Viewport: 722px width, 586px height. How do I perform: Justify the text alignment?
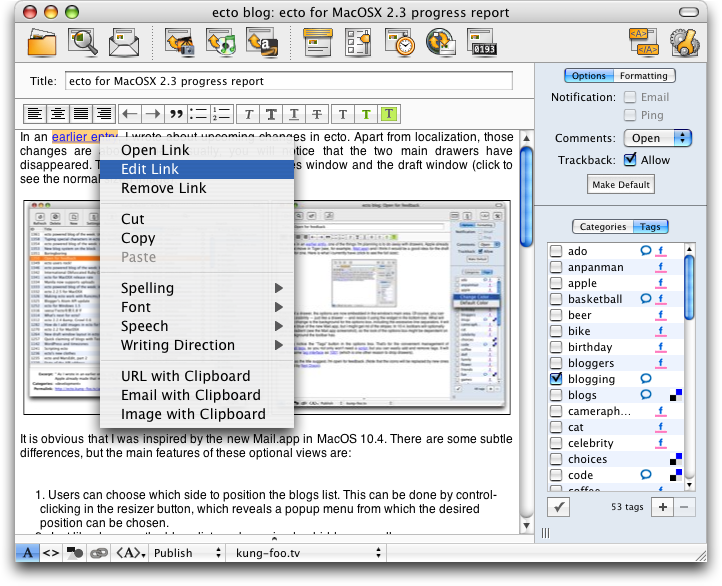click(x=81, y=114)
